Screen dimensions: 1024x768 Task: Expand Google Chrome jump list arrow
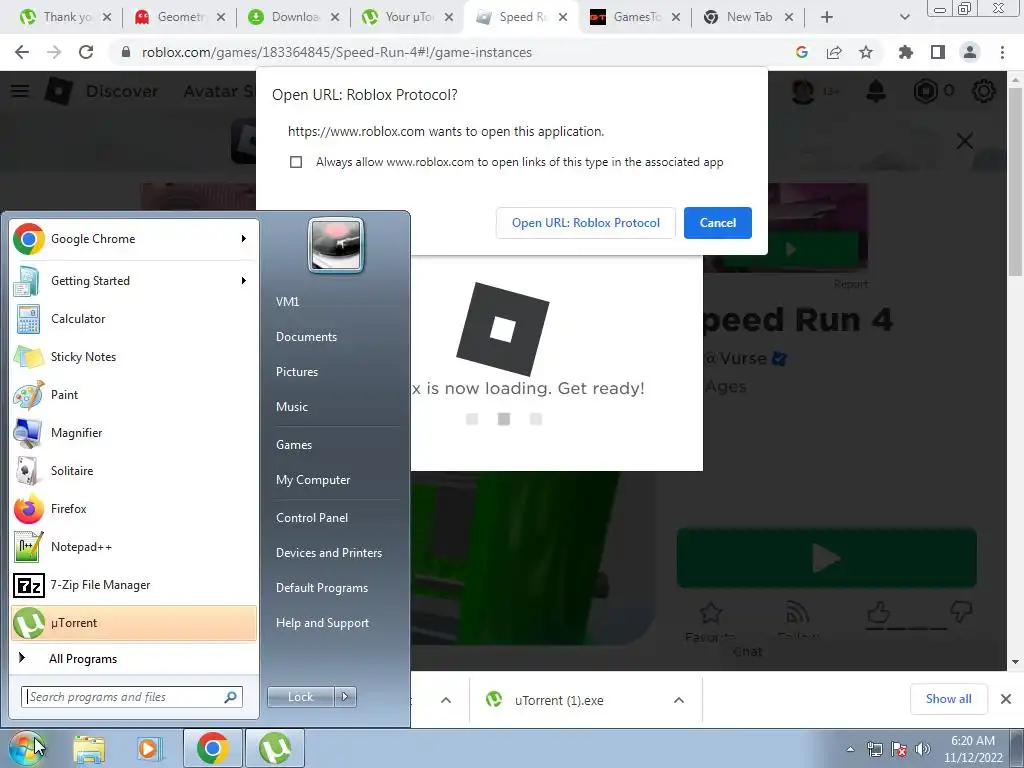[244, 239]
